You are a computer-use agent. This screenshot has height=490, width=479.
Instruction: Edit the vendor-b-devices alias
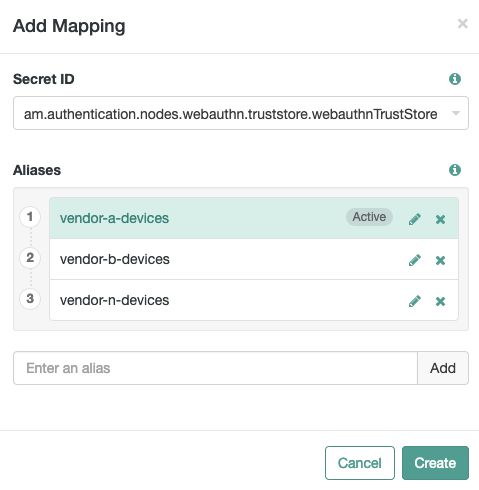pyautogui.click(x=415, y=260)
